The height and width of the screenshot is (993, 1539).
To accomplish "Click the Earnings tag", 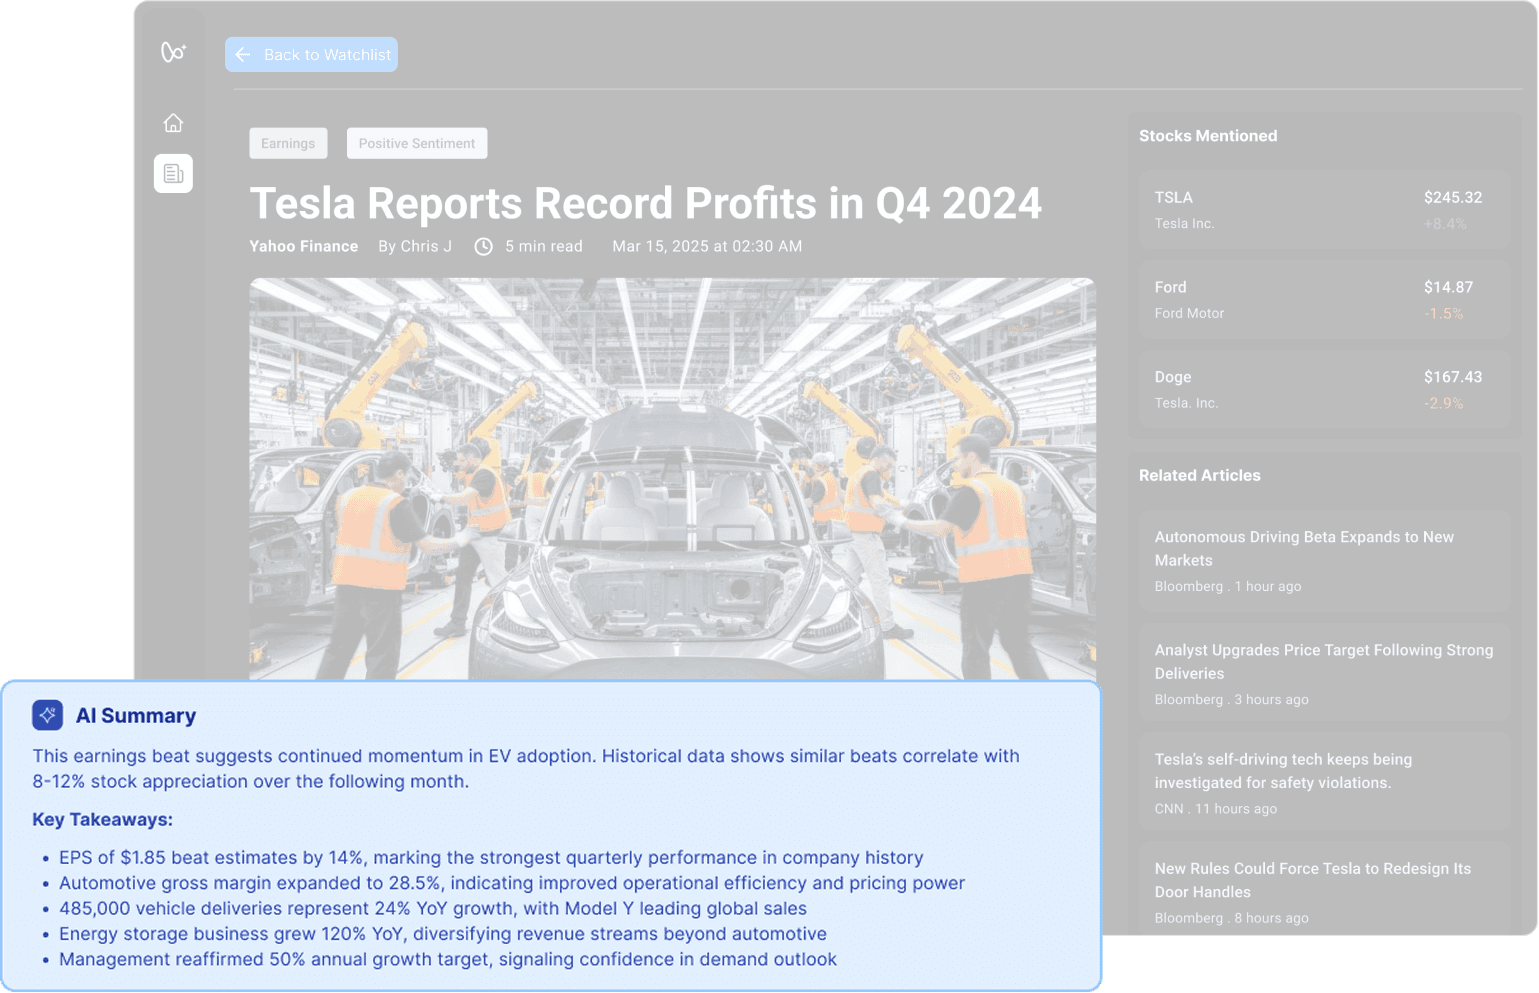I will [x=288, y=143].
